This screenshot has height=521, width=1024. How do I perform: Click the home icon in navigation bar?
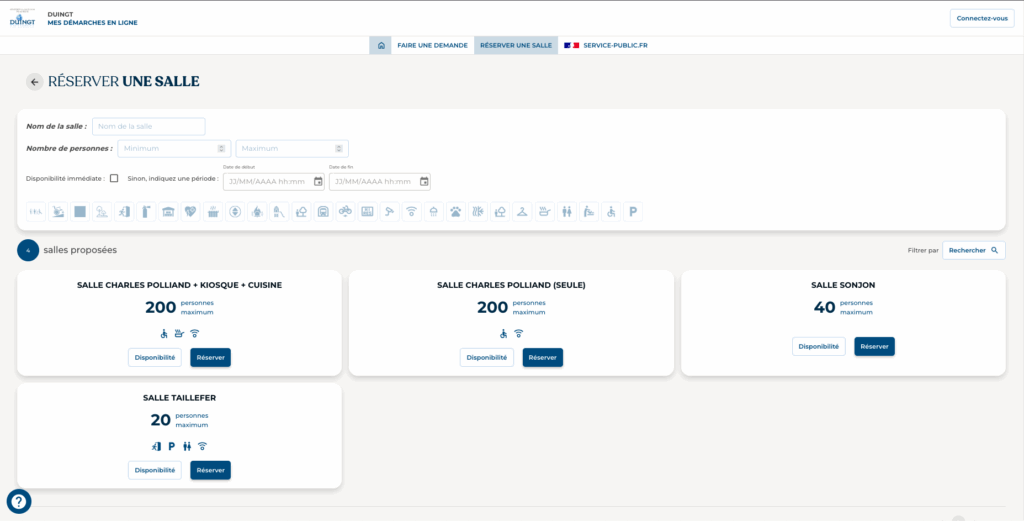(380, 45)
